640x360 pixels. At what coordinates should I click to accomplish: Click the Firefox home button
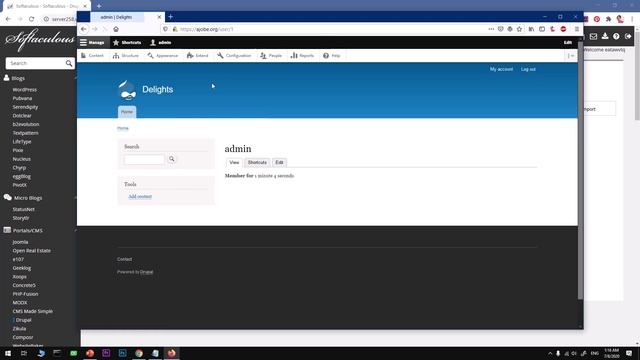(116, 29)
